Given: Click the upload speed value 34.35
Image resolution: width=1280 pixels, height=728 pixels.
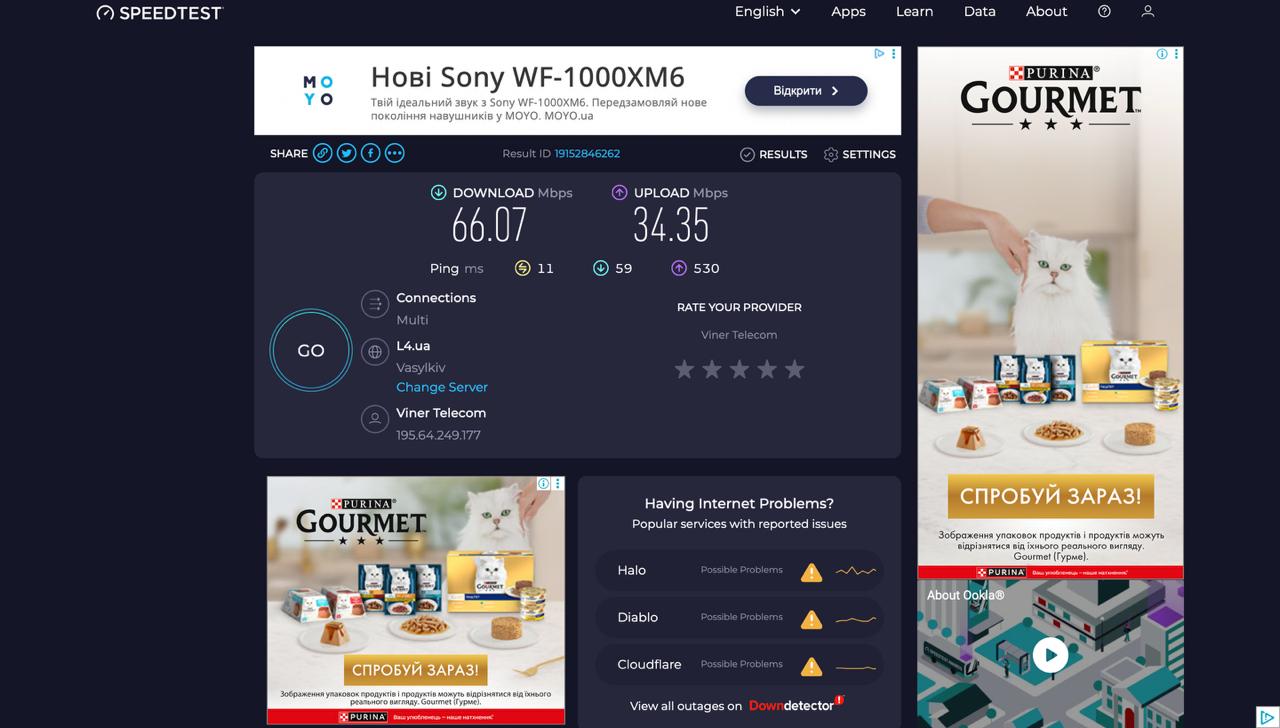Looking at the screenshot, I should click(671, 226).
